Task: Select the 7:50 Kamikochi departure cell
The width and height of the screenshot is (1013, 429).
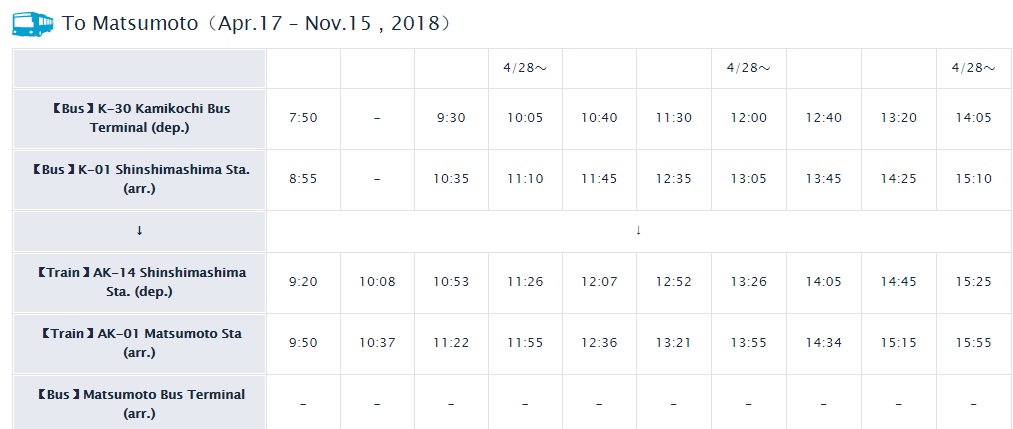Action: pyautogui.click(x=304, y=118)
